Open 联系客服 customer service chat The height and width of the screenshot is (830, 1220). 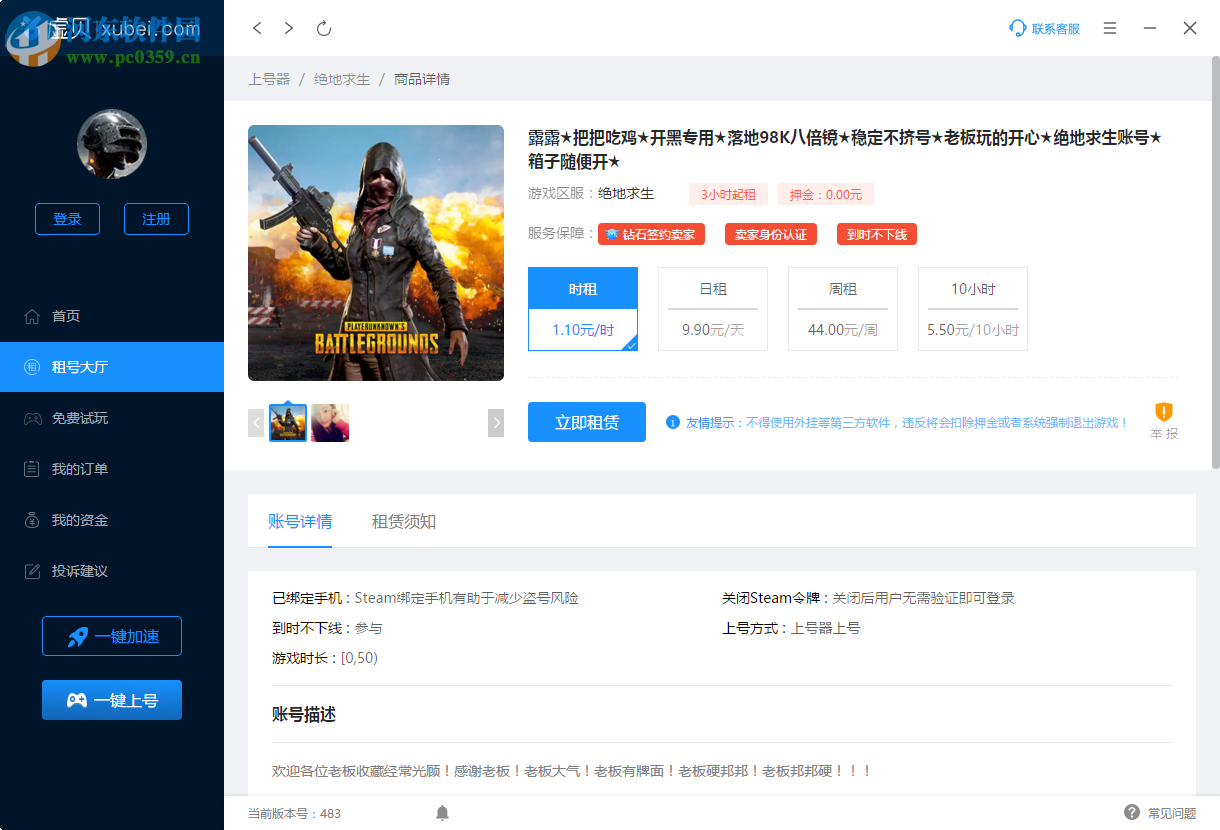tap(1044, 28)
